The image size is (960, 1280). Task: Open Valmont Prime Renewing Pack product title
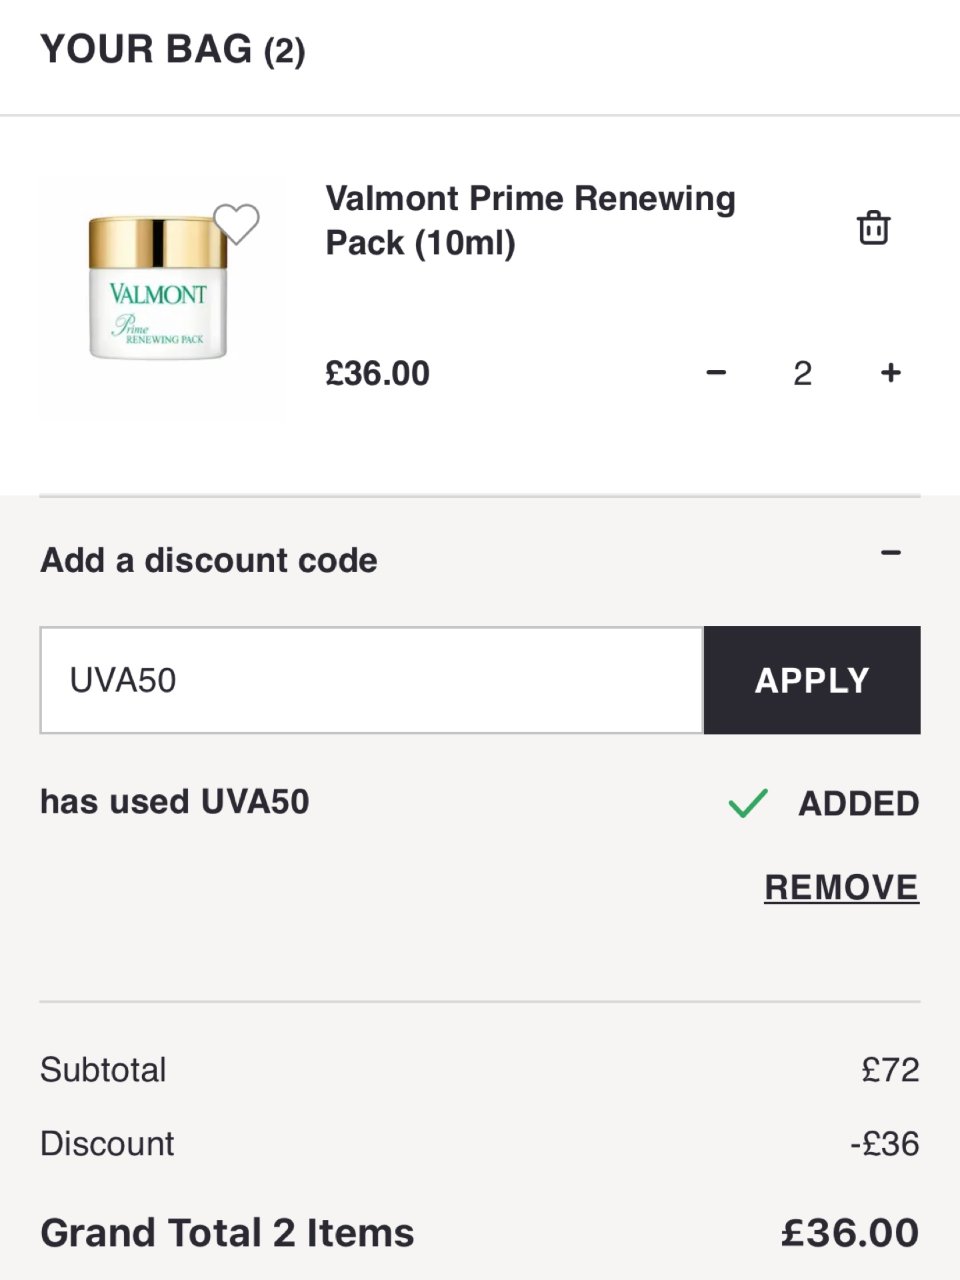[x=530, y=220]
